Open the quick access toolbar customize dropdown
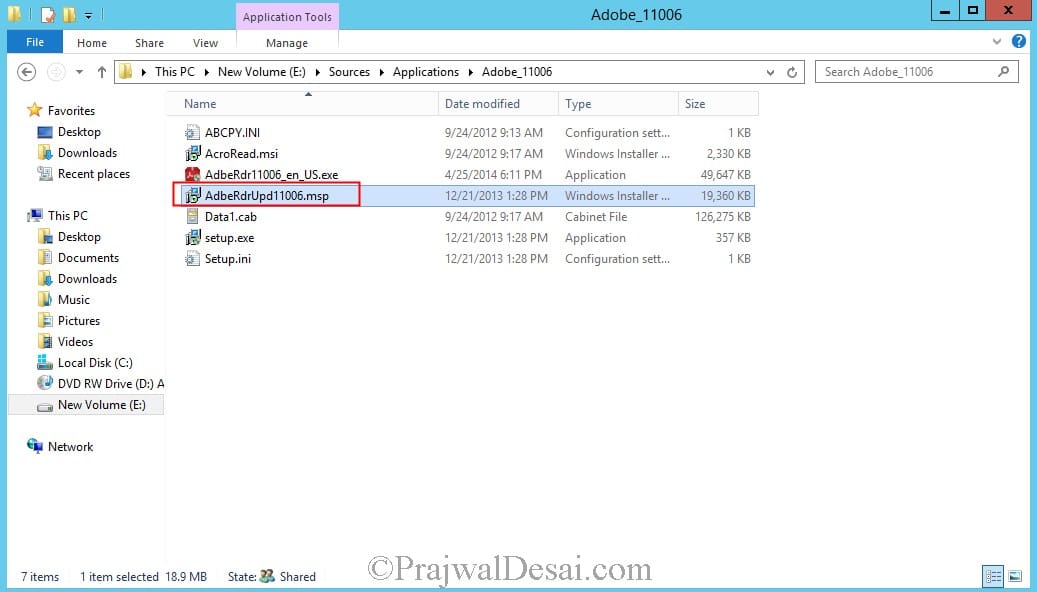1037x592 pixels. point(88,15)
